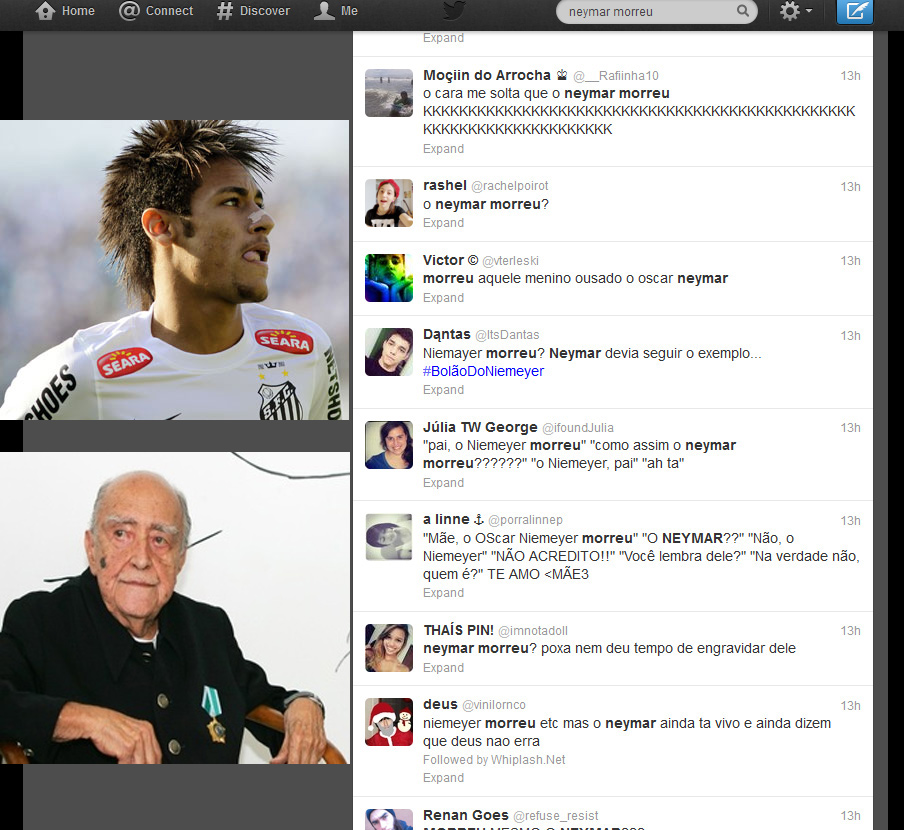Compose a new tweet
The image size is (904, 830).
tap(854, 12)
